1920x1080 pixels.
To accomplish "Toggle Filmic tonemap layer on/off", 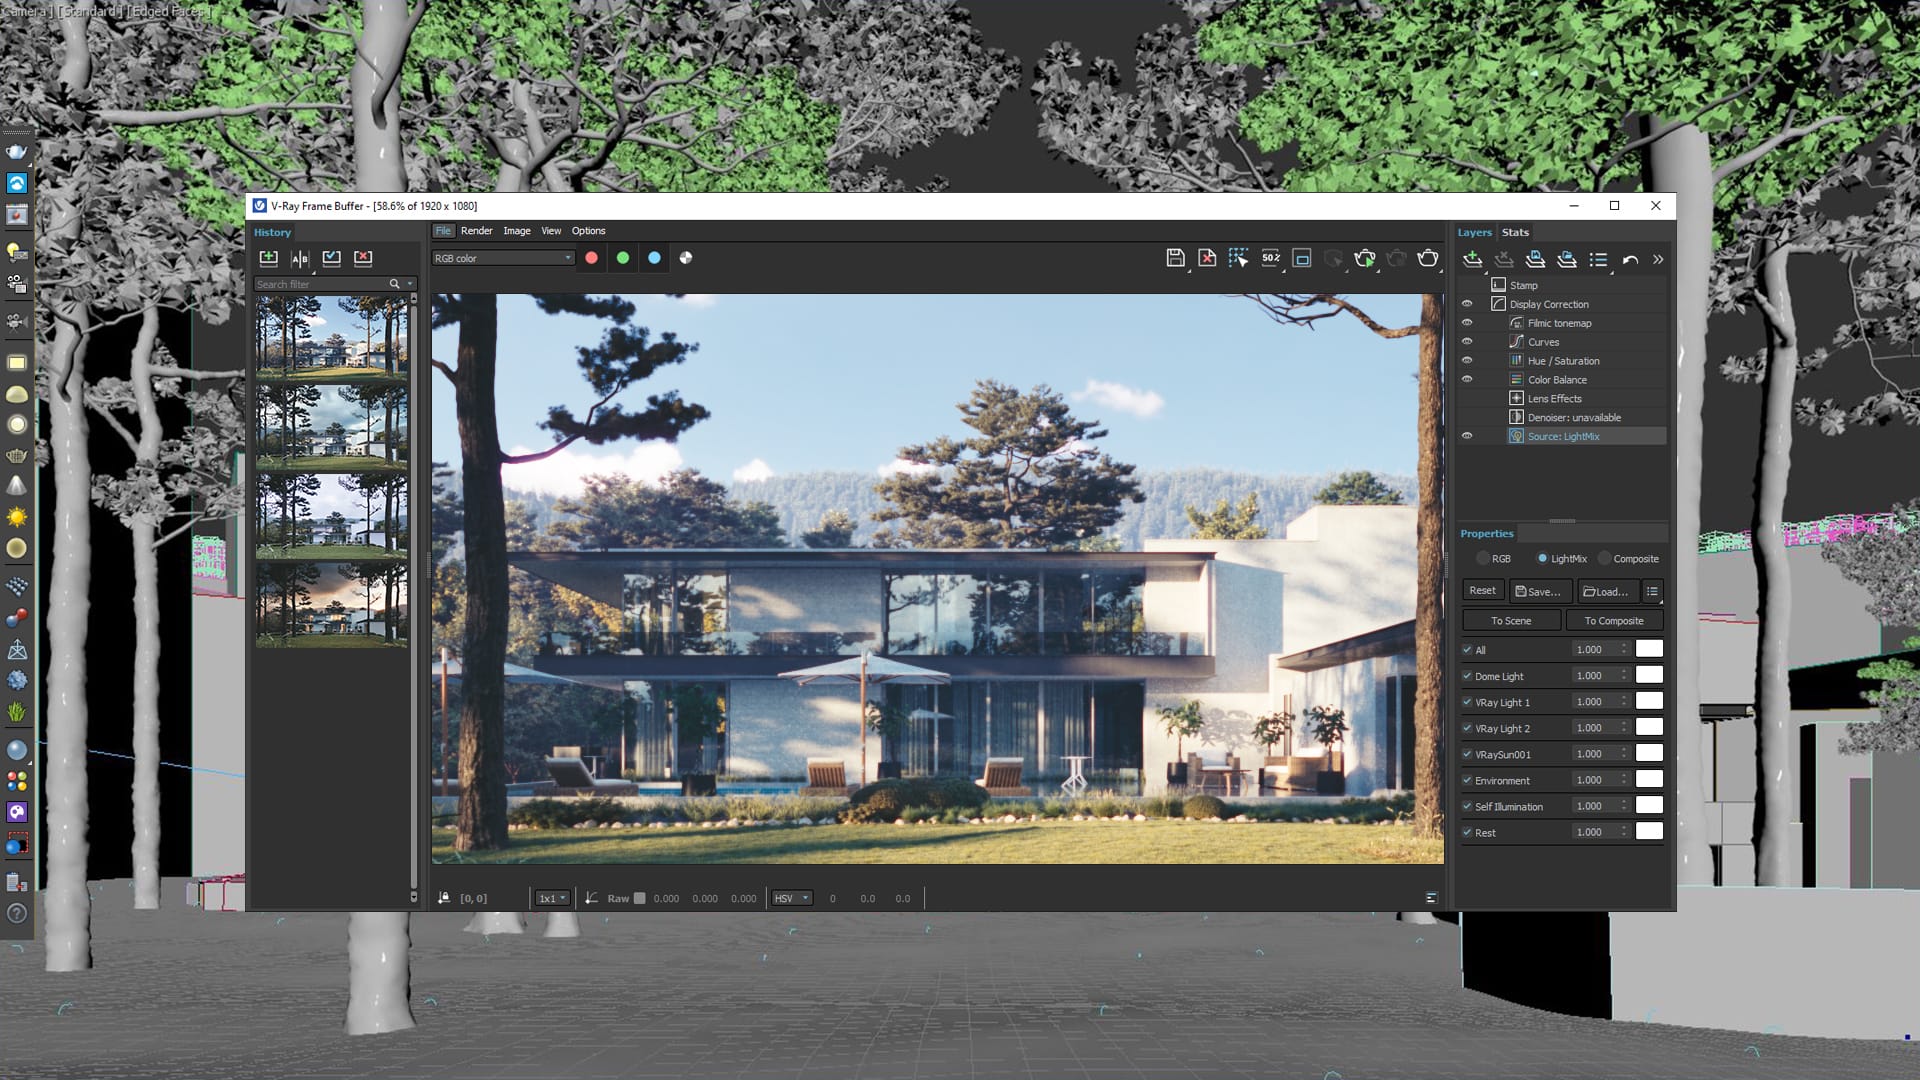I will (1468, 322).
